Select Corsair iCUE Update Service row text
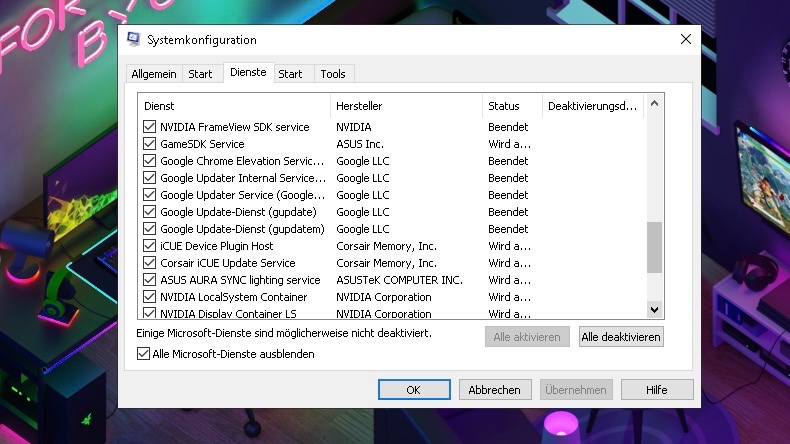Viewport: 790px width, 444px height. (x=228, y=263)
